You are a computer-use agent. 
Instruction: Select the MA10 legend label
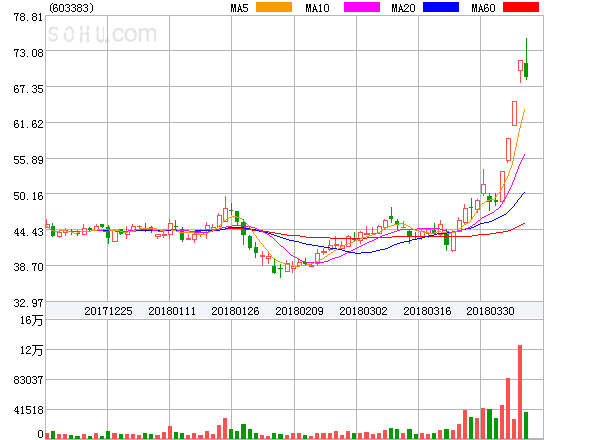tap(317, 8)
